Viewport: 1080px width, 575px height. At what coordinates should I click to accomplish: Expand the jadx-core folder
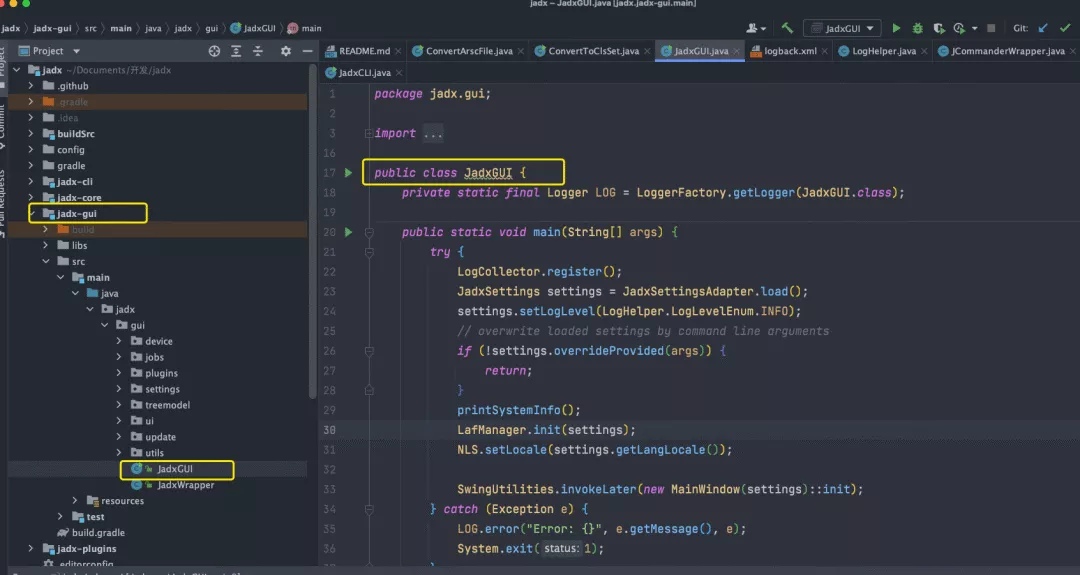pyautogui.click(x=31, y=198)
